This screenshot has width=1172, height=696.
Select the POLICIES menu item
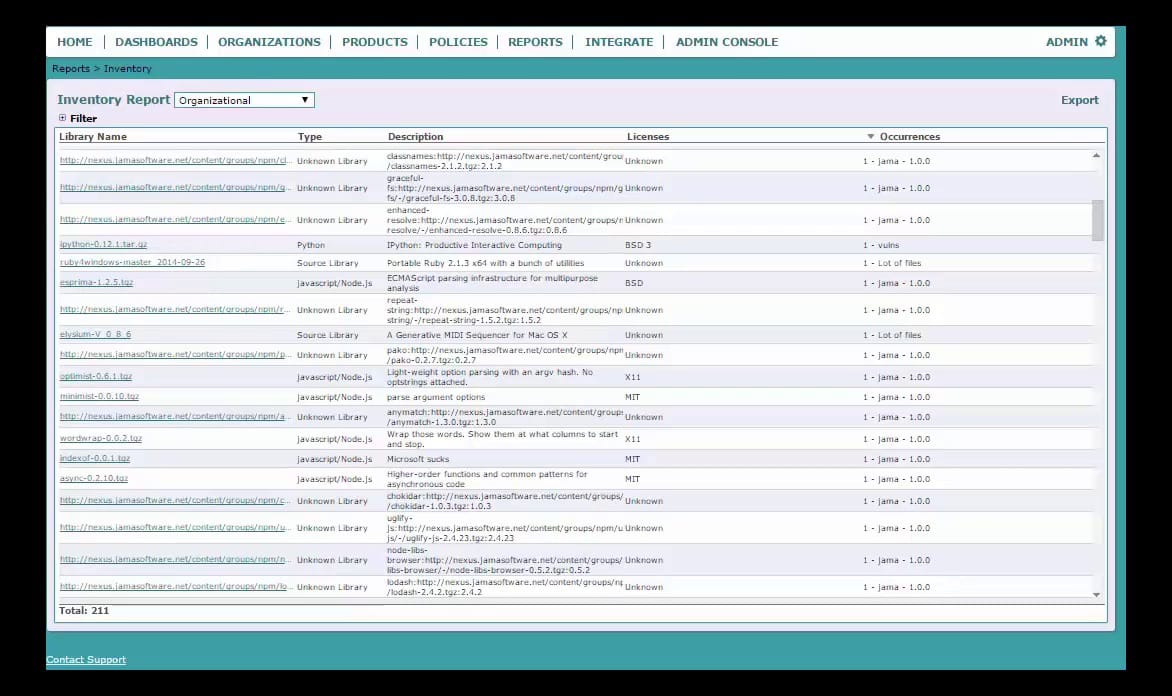click(458, 41)
